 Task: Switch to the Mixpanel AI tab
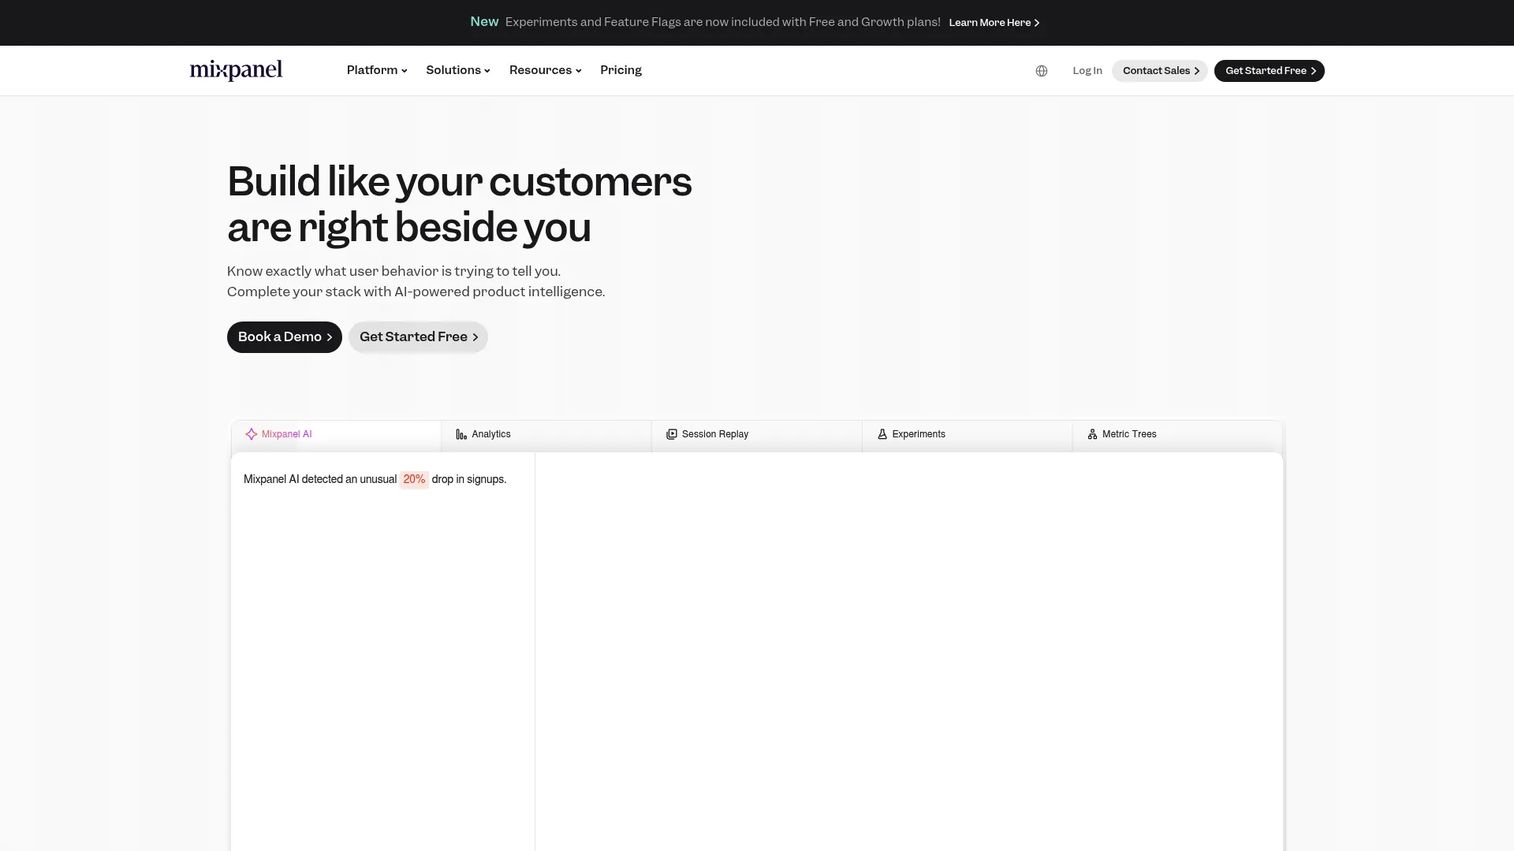tap(336, 435)
